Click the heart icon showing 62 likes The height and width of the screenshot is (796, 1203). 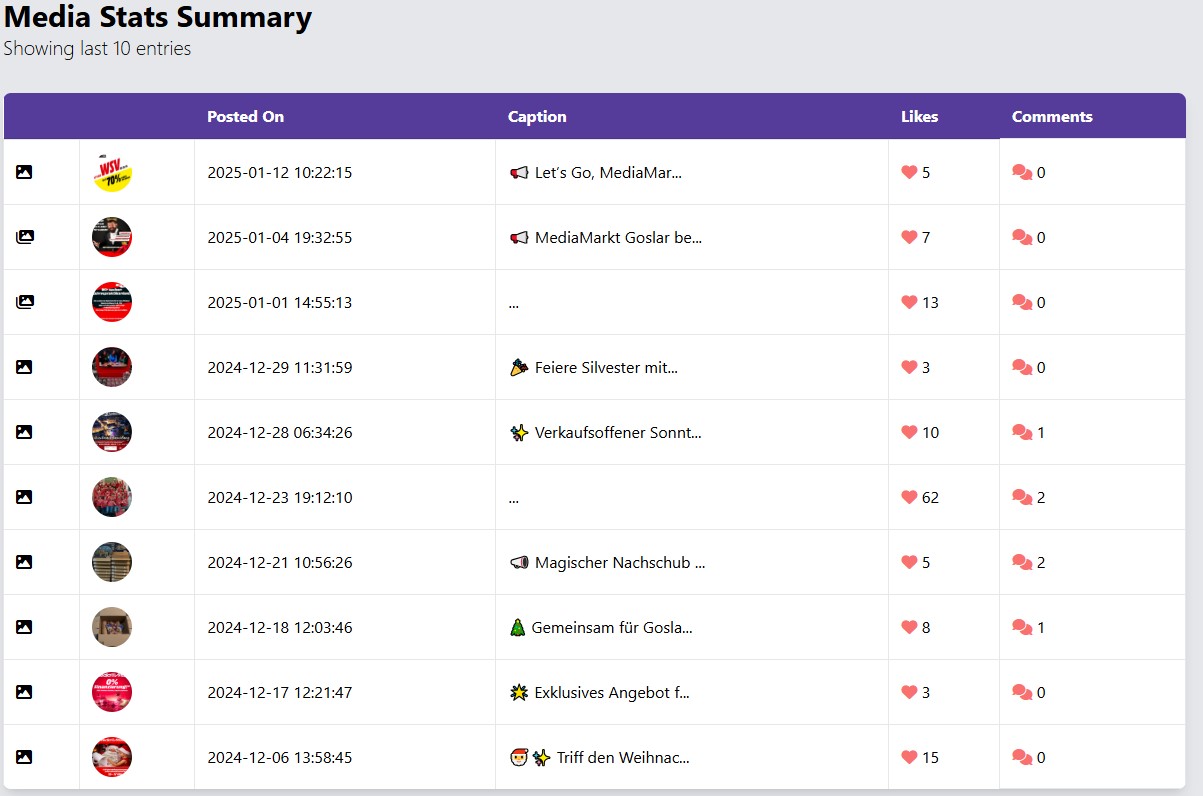(909, 497)
